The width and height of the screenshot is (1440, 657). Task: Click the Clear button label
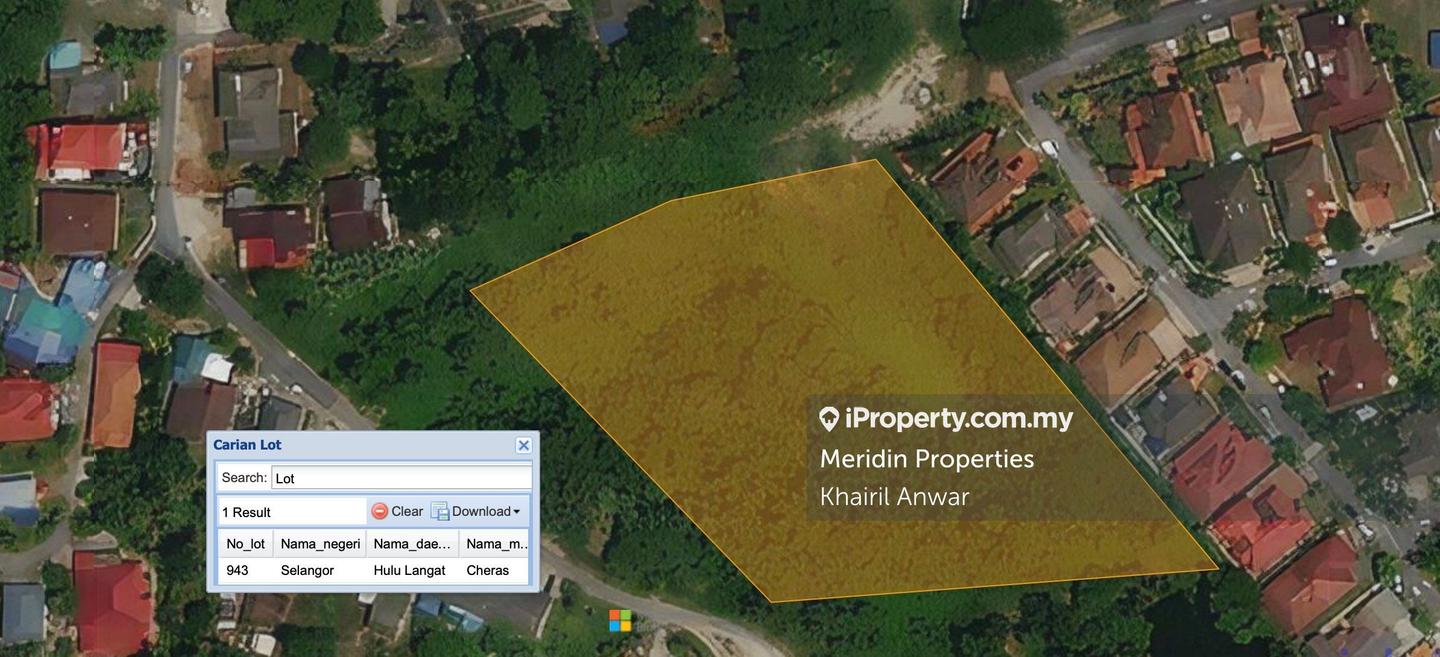point(407,511)
